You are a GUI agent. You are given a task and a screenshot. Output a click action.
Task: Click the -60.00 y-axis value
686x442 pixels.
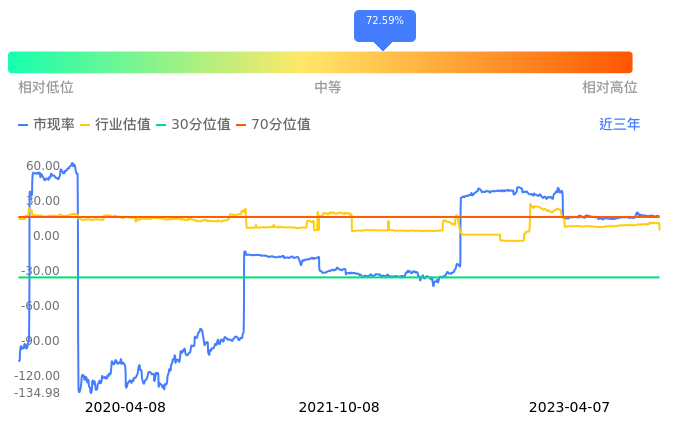42,306
